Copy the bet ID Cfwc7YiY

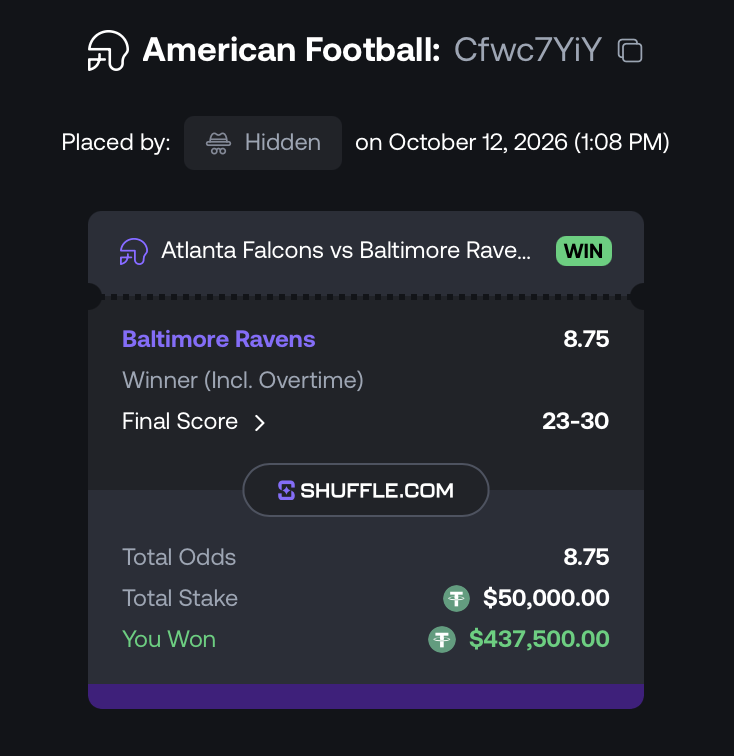(x=630, y=50)
